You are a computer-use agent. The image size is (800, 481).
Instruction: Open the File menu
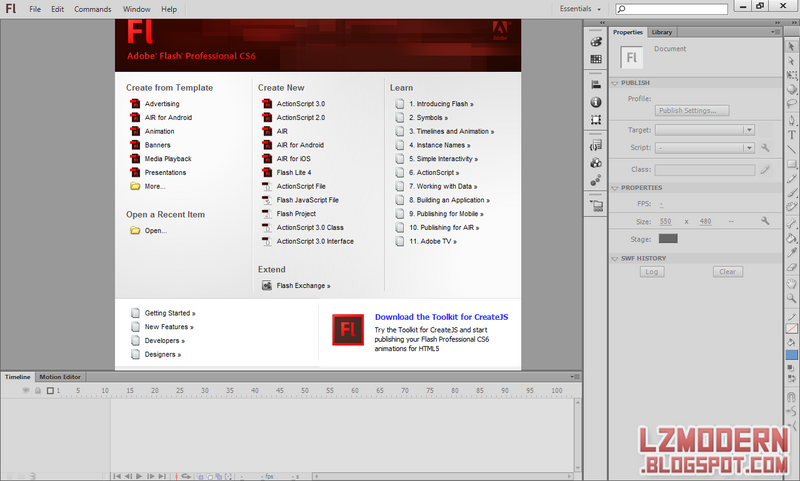(35, 9)
